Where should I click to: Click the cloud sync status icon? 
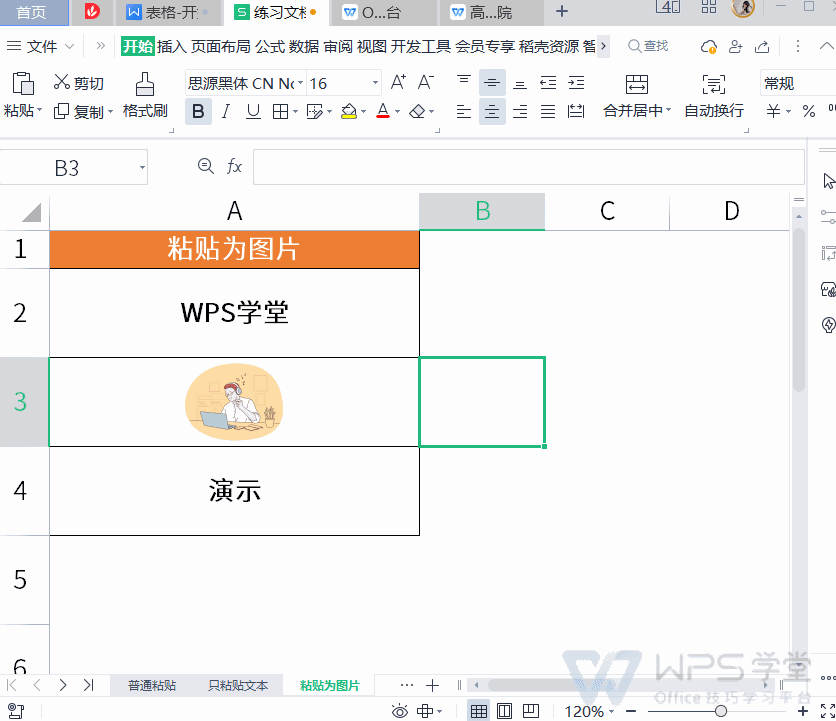click(x=709, y=47)
